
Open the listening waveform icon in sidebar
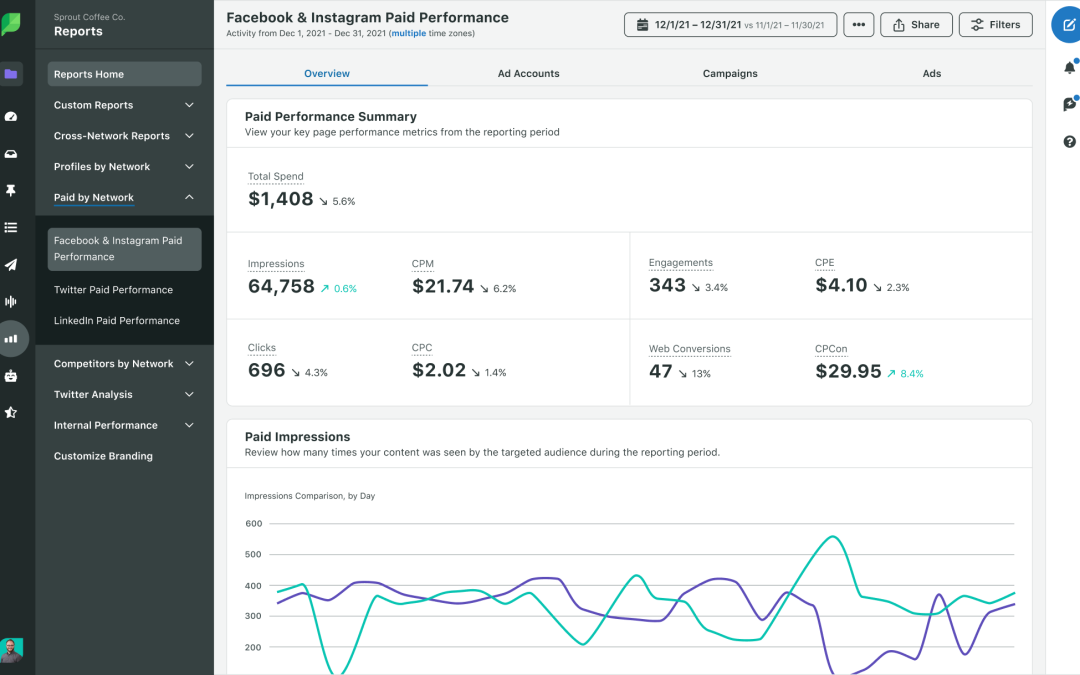coord(11,301)
